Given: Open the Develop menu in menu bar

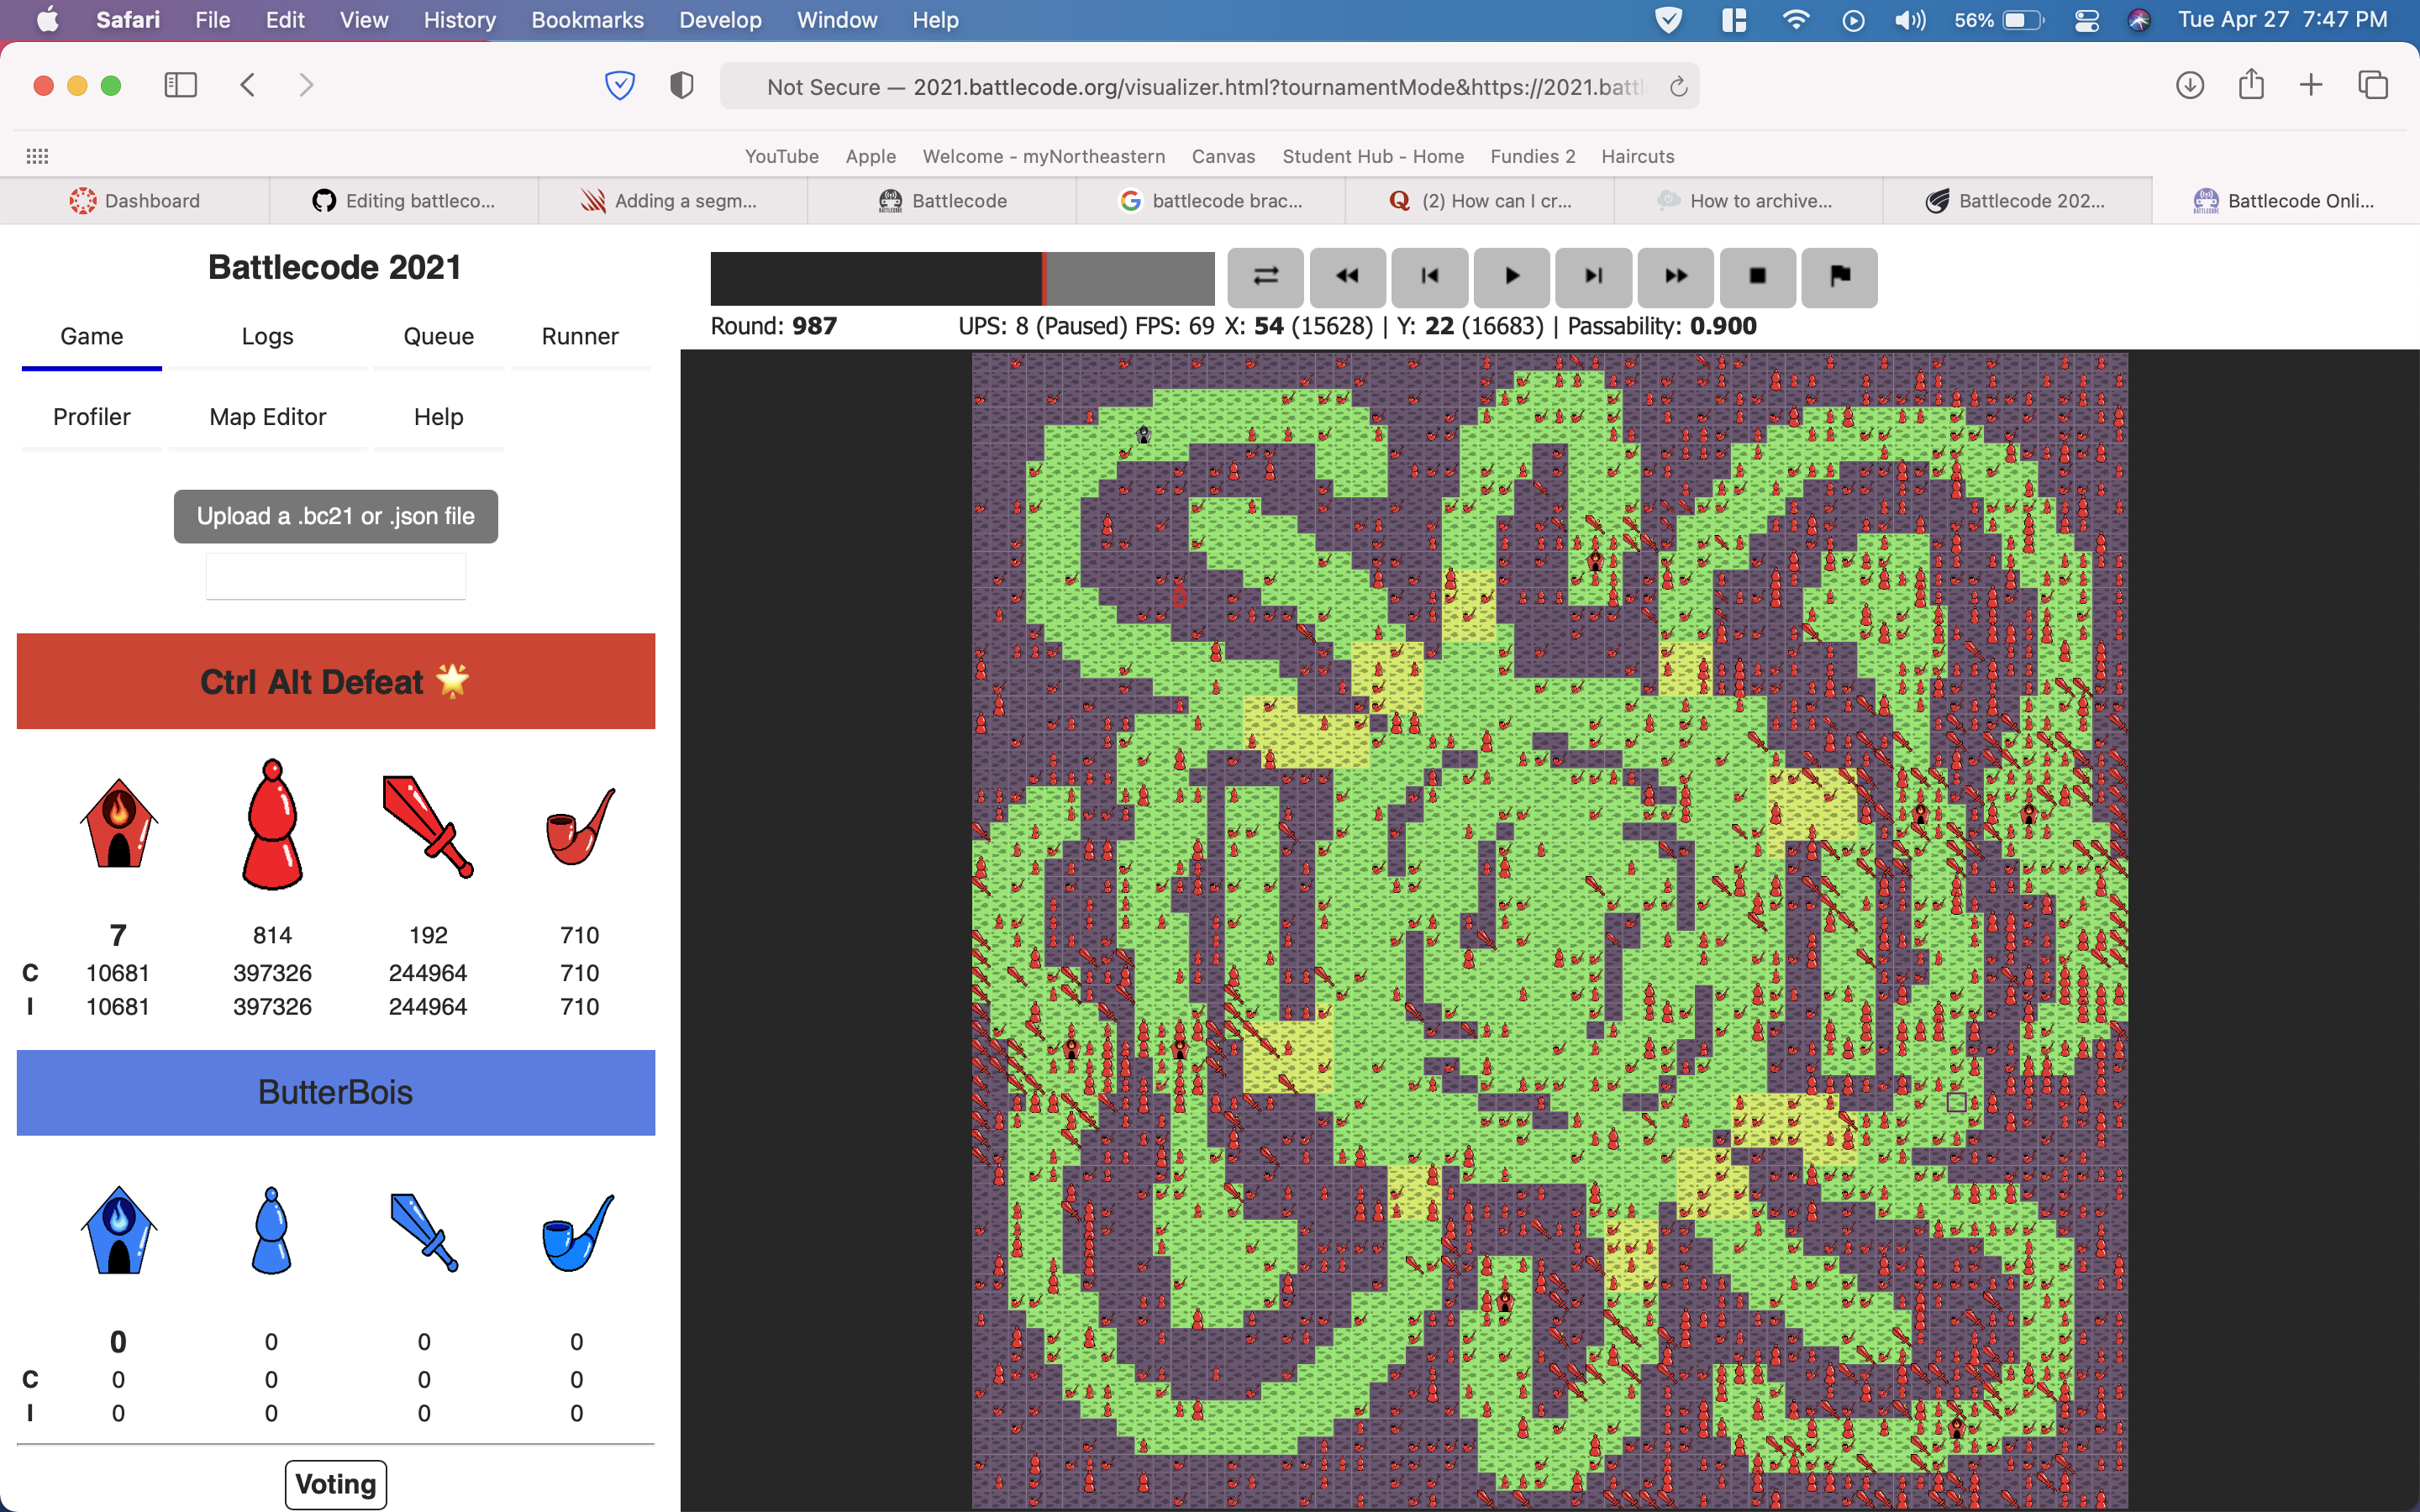Looking at the screenshot, I should point(719,20).
